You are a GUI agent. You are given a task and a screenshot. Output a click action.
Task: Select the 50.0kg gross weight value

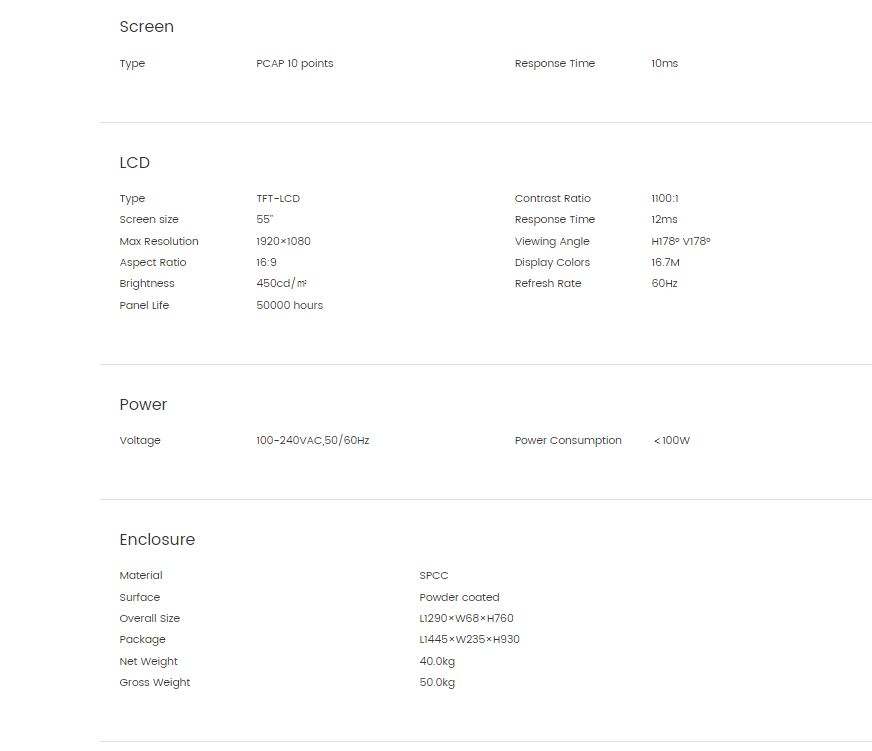click(x=437, y=683)
